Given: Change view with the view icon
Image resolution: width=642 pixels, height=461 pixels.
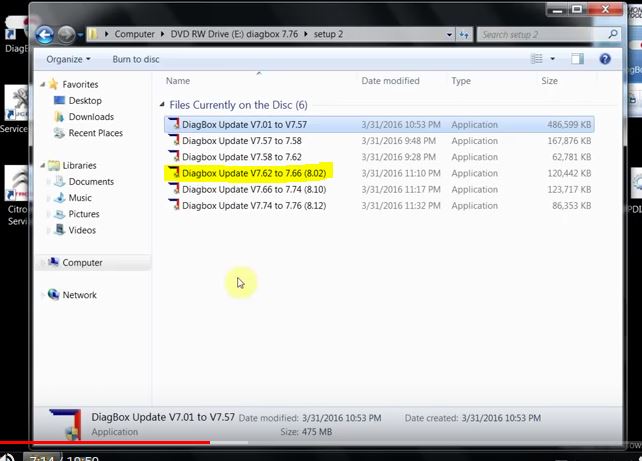Looking at the screenshot, I should pyautogui.click(x=536, y=59).
